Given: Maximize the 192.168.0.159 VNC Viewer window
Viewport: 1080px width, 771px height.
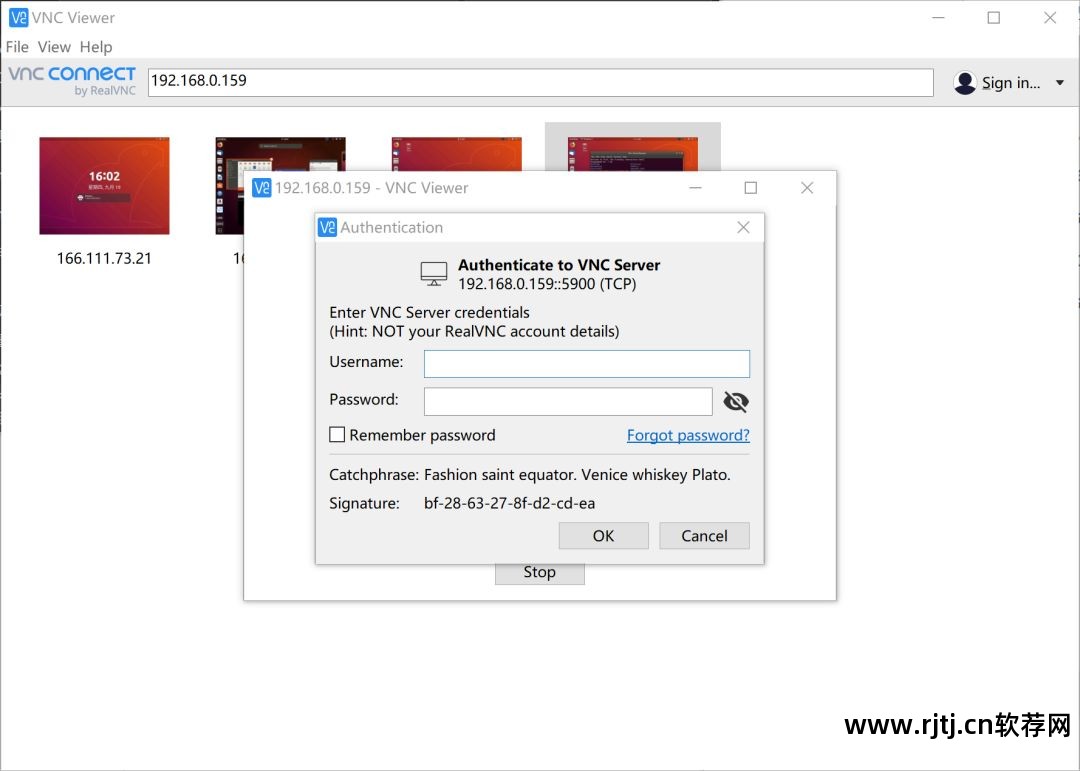Looking at the screenshot, I should [x=751, y=187].
